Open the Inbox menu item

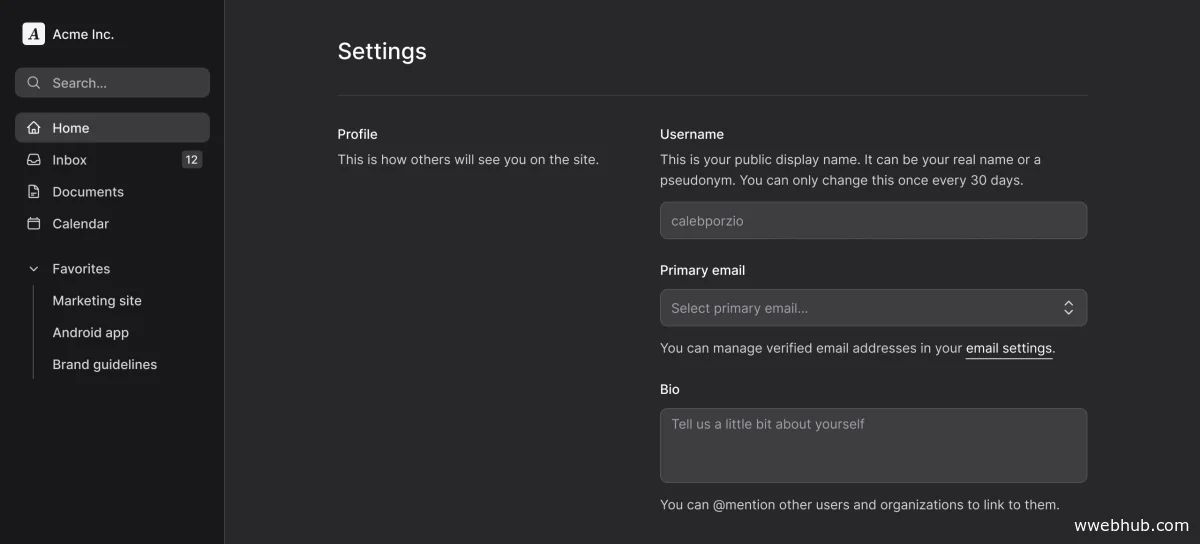click(x=70, y=160)
